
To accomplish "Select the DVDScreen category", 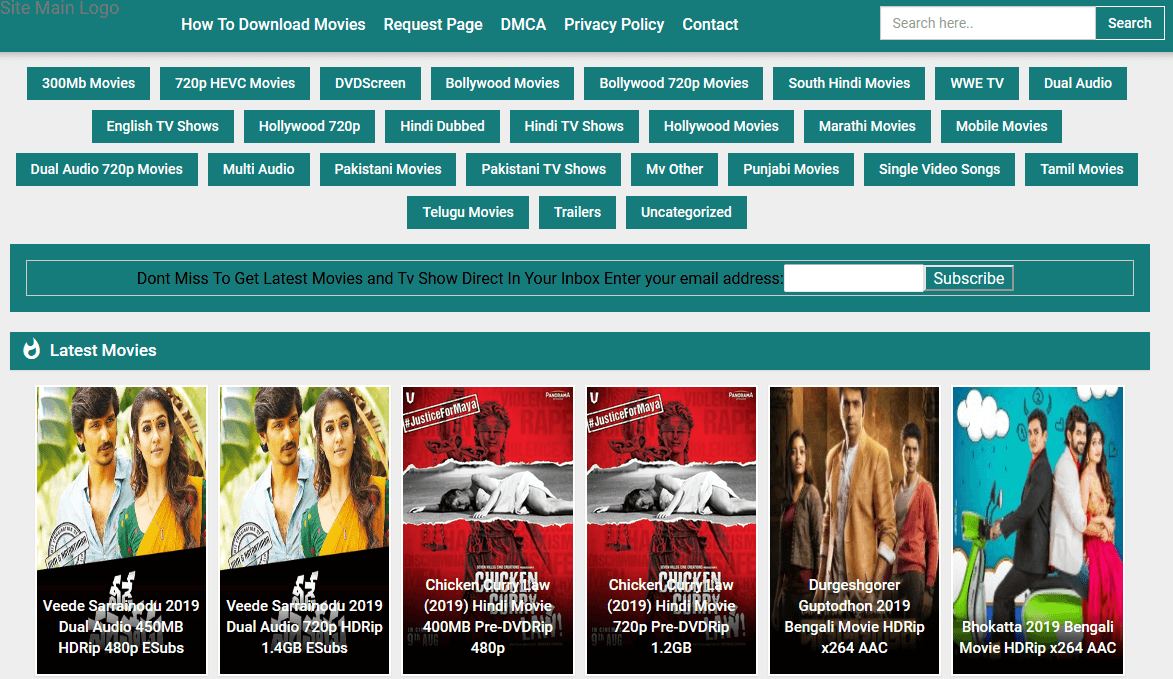I will tap(370, 83).
